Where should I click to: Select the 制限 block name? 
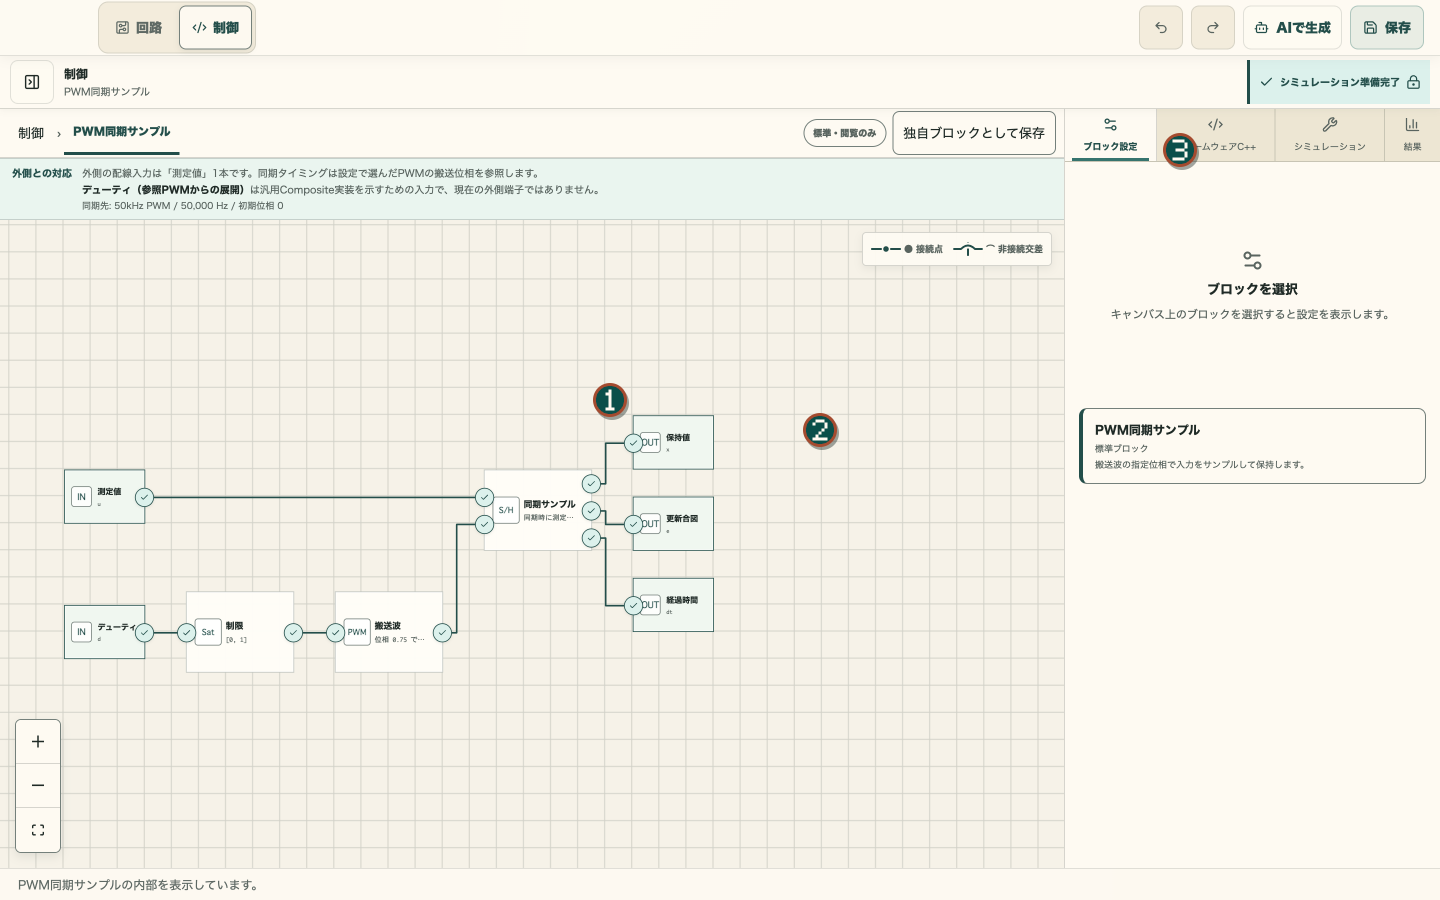[x=234, y=626]
